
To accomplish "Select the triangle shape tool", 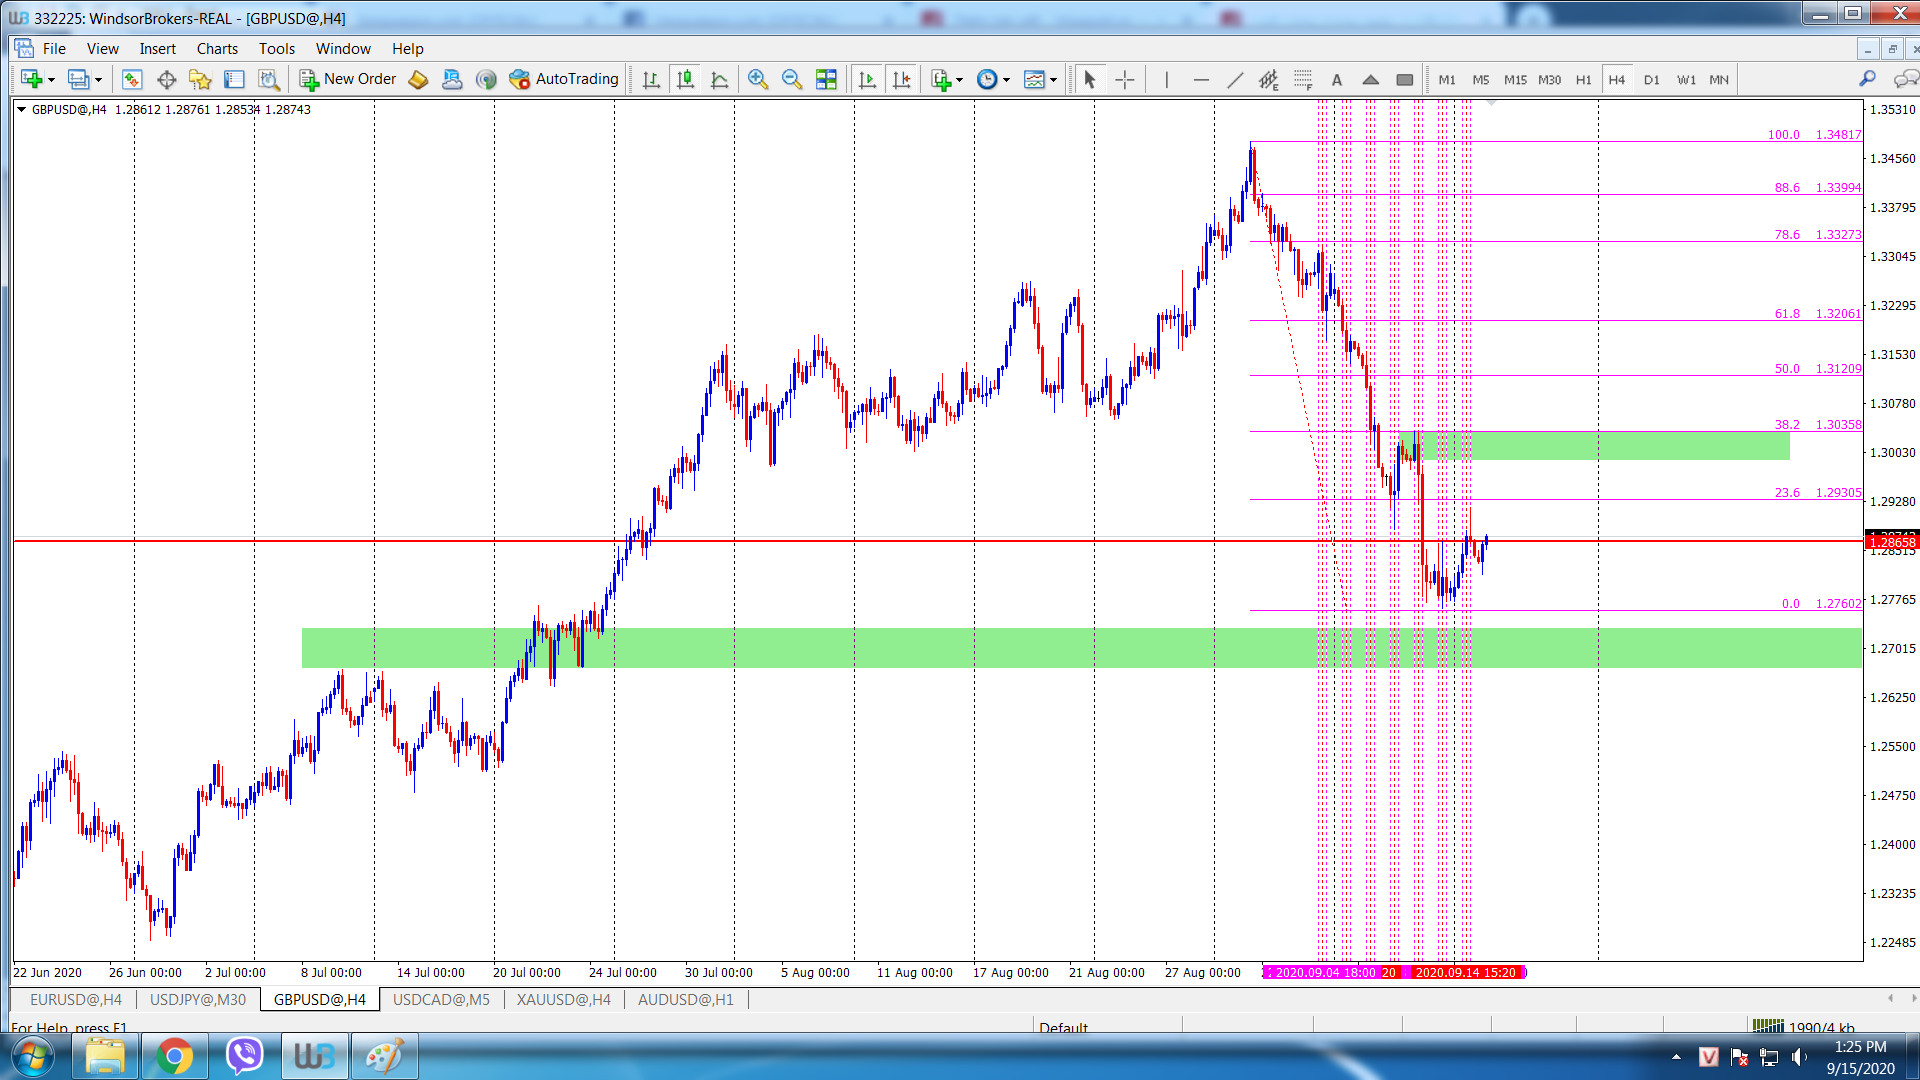I will point(1371,79).
